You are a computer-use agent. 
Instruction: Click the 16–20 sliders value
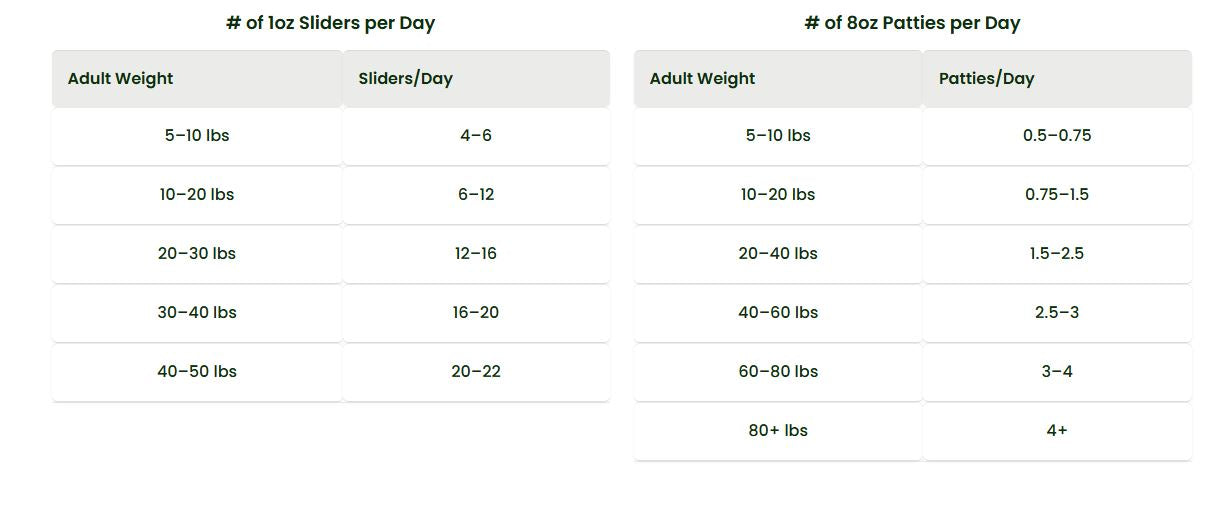coord(476,313)
